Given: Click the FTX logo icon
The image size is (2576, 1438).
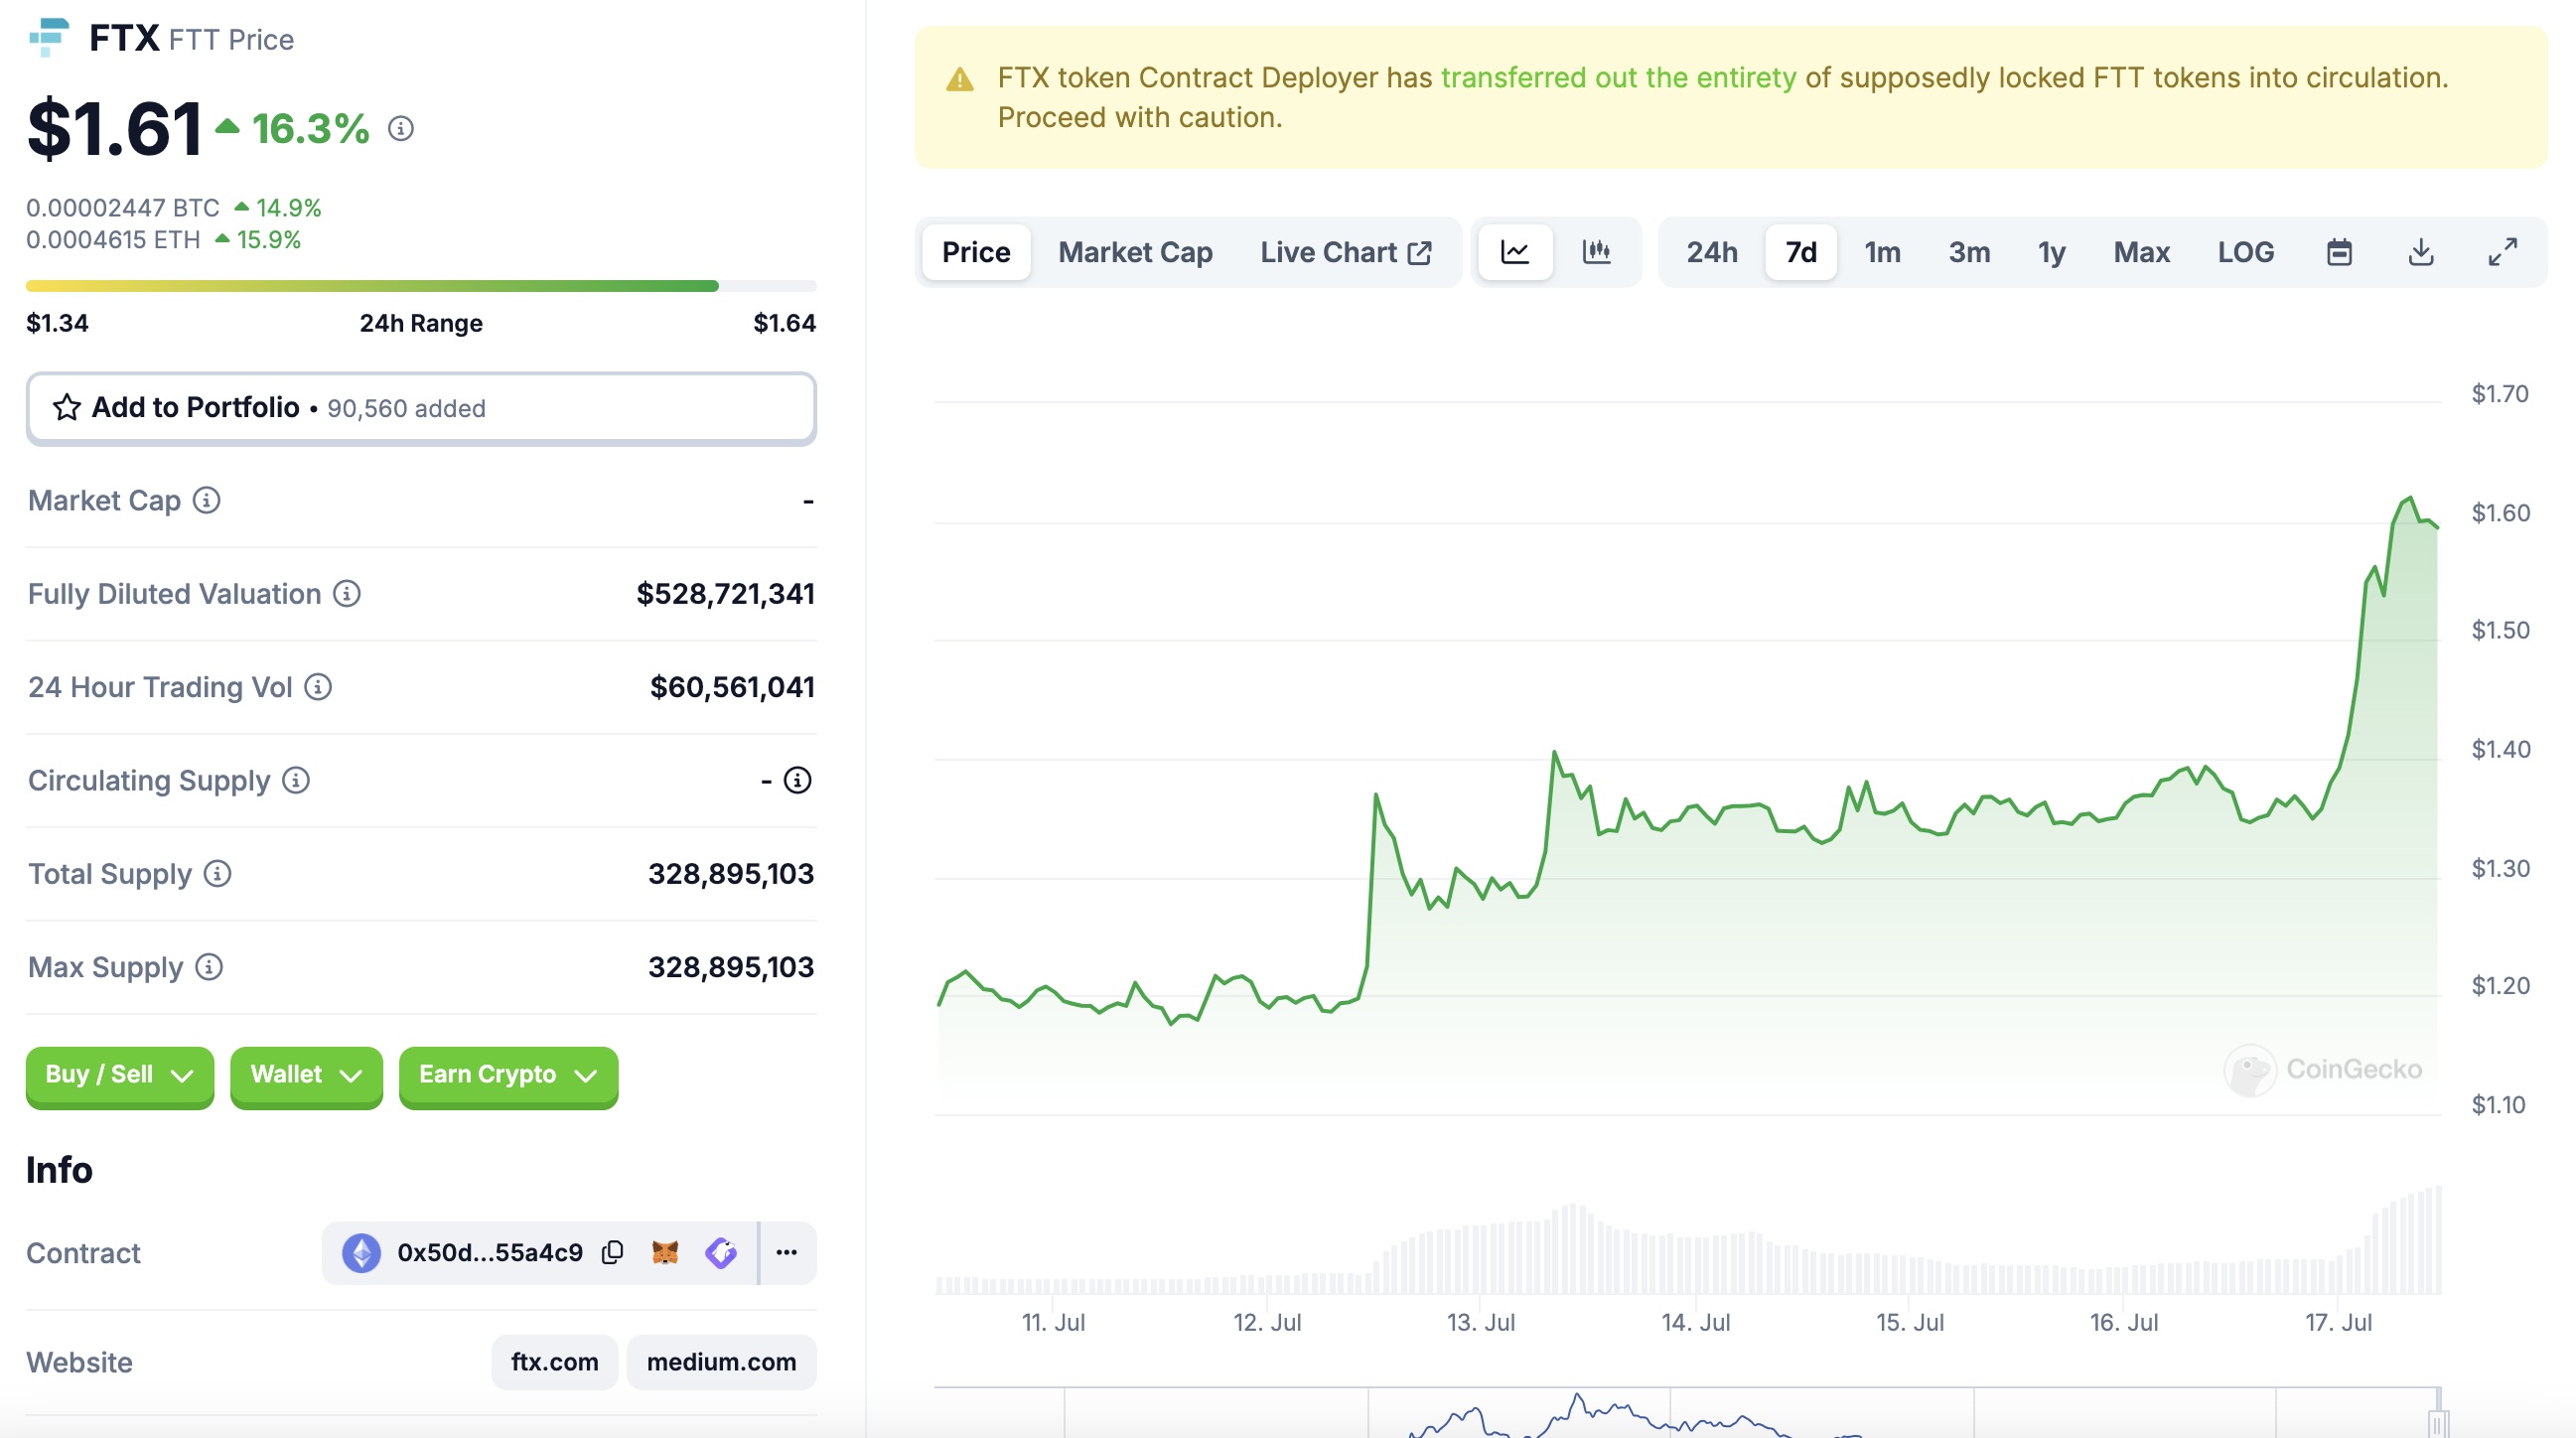Looking at the screenshot, I should coord(49,38).
